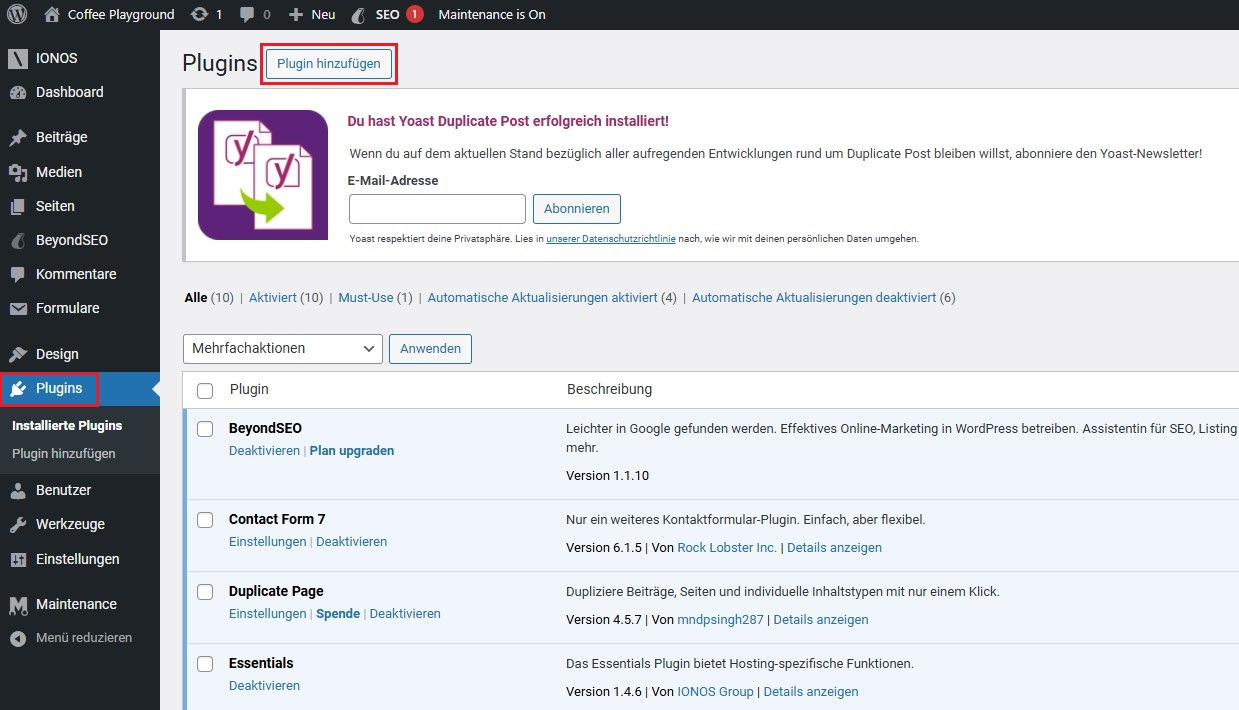
Task: Deactivate the Duplicate Page plugin
Action: pyautogui.click(x=405, y=613)
